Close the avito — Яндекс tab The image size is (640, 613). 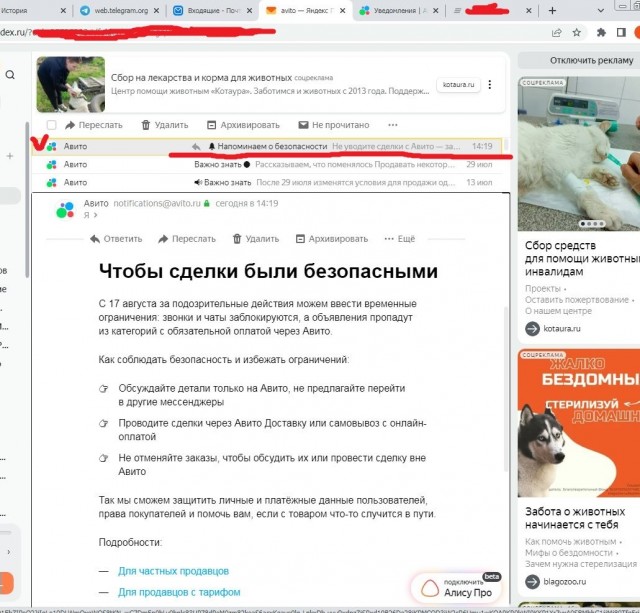coord(342,11)
